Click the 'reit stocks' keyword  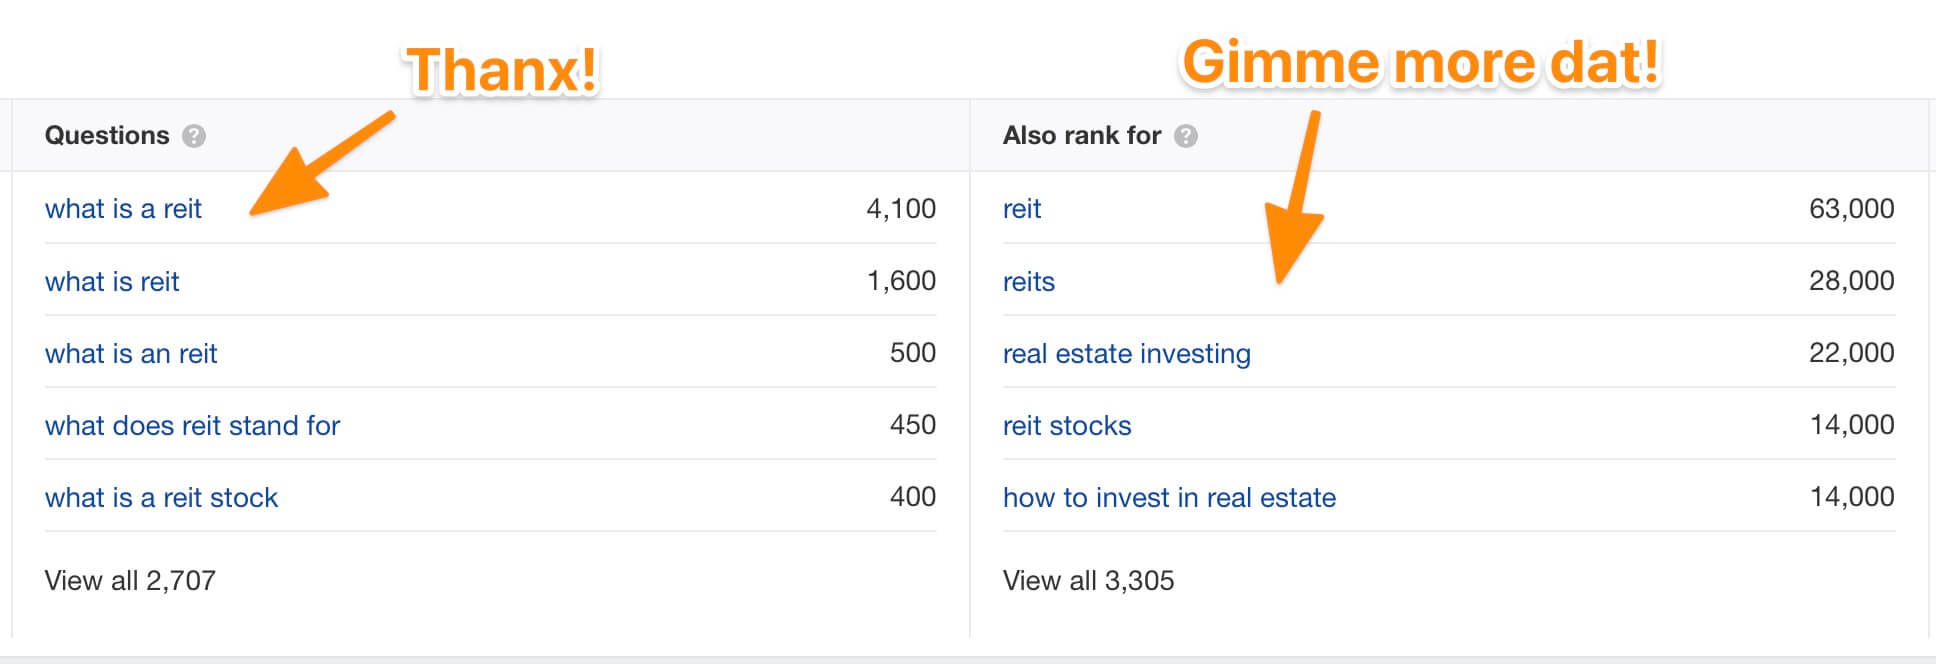[x=1067, y=426]
